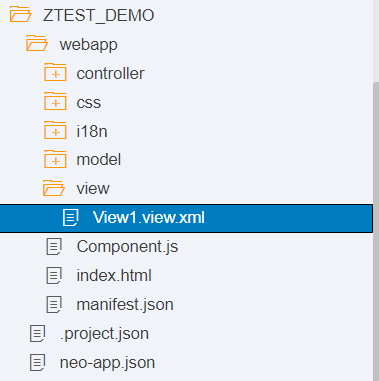This screenshot has height=381, width=379.
Task: Open View1.view.xml by its name
Action: [x=149, y=217]
